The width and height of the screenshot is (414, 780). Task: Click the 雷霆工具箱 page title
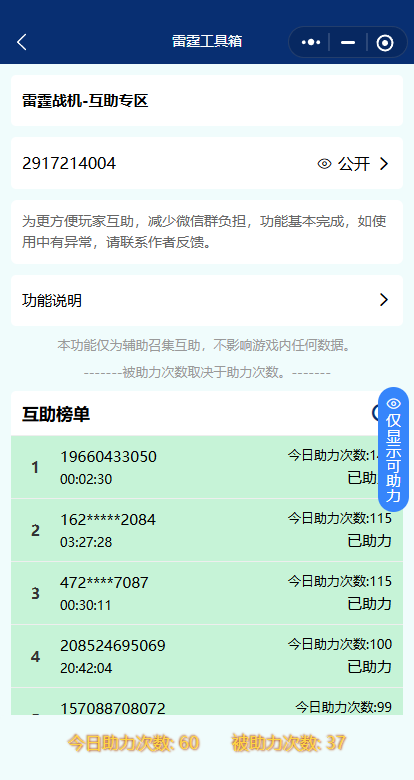[x=207, y=41]
